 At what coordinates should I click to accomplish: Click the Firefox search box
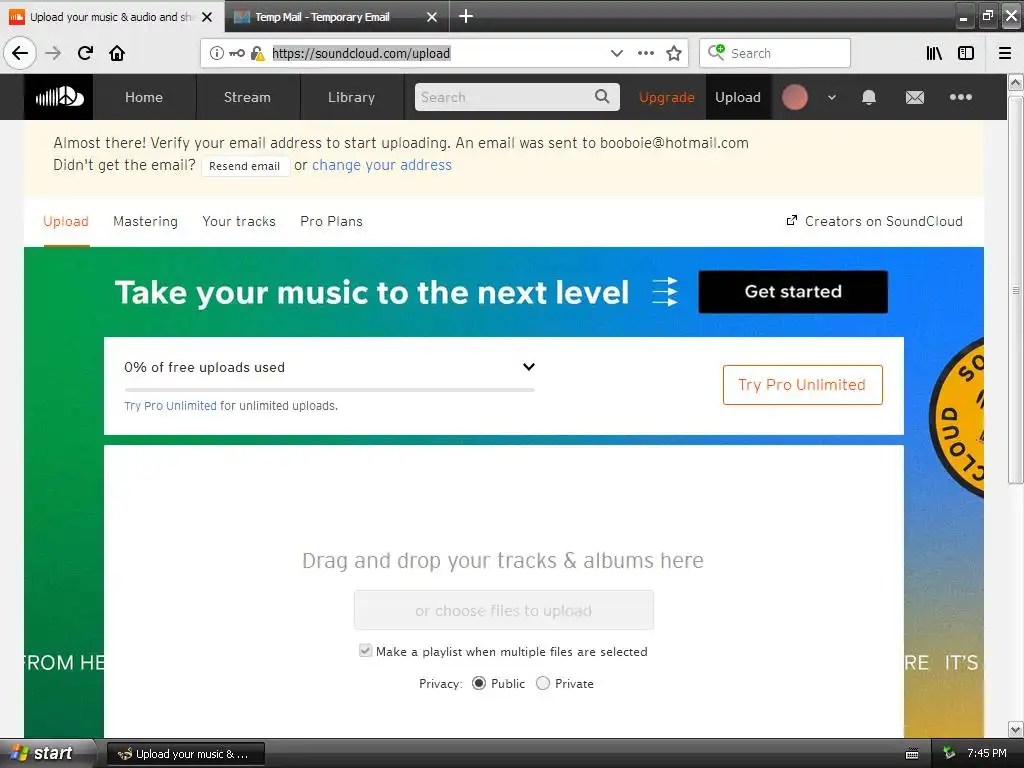coord(775,53)
